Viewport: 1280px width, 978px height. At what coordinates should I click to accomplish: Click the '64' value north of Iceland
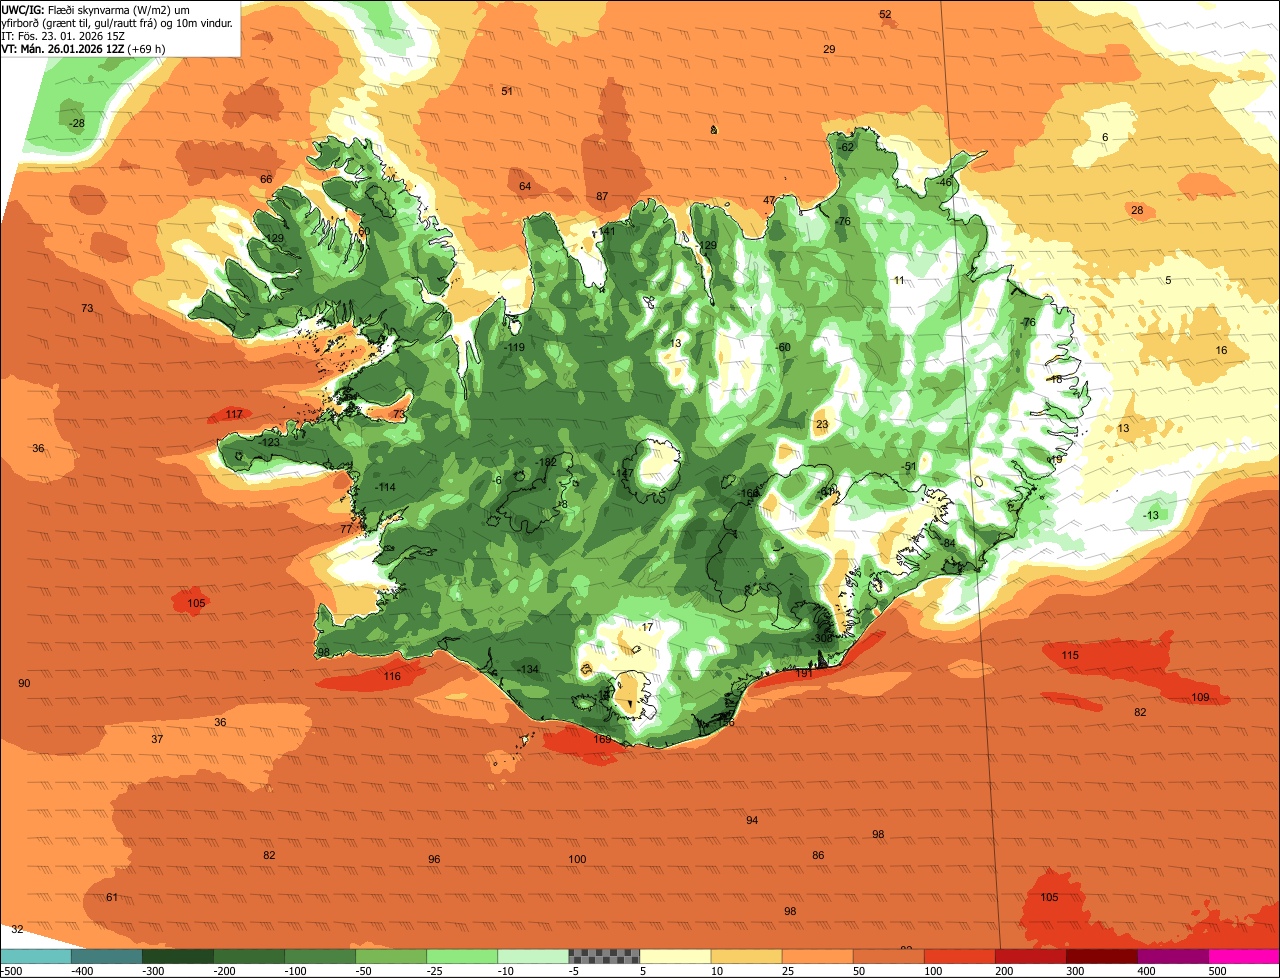(x=525, y=186)
